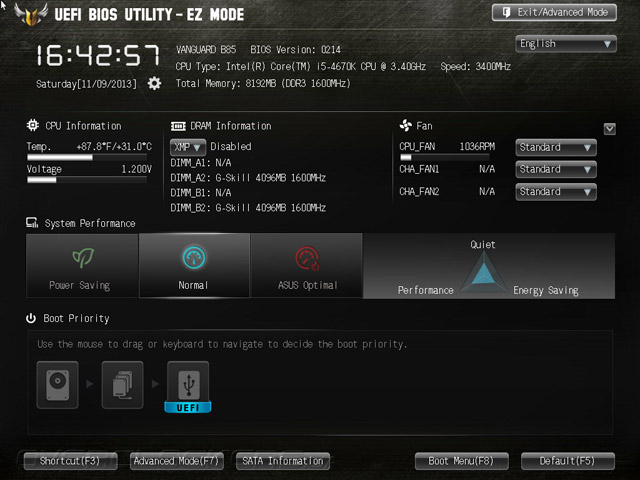Click the 1.200V voltage value
Viewport: 640px width, 480px height.
tap(136, 169)
